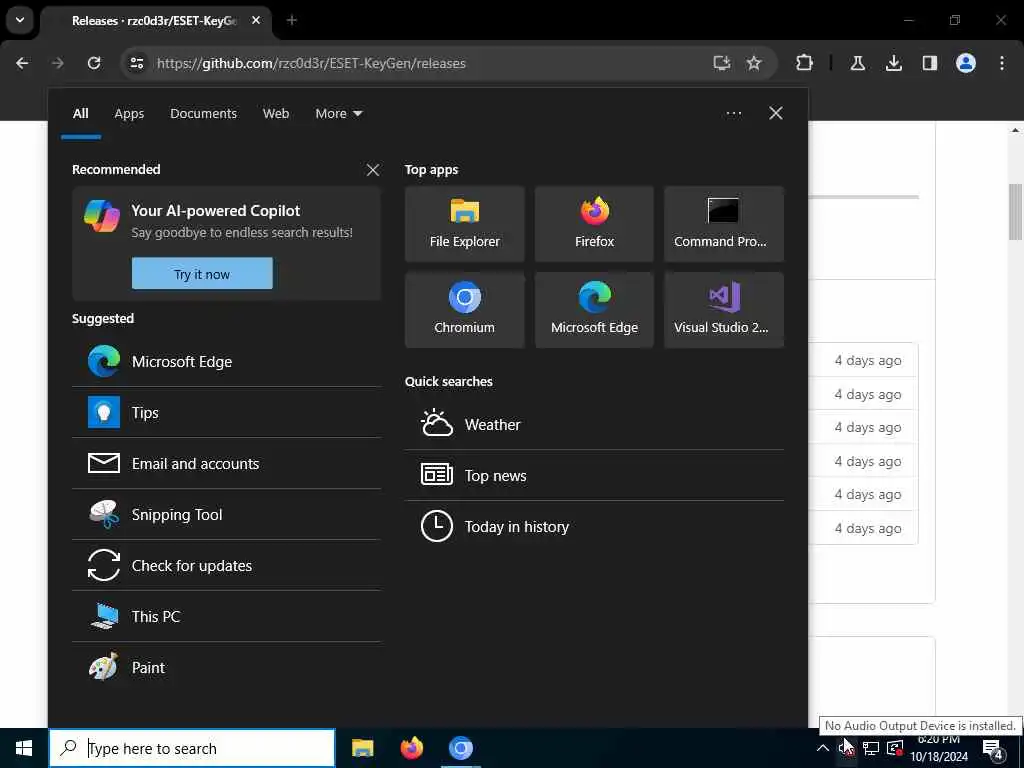Click the github.com address bar URL
The image size is (1024, 768).
click(311, 63)
